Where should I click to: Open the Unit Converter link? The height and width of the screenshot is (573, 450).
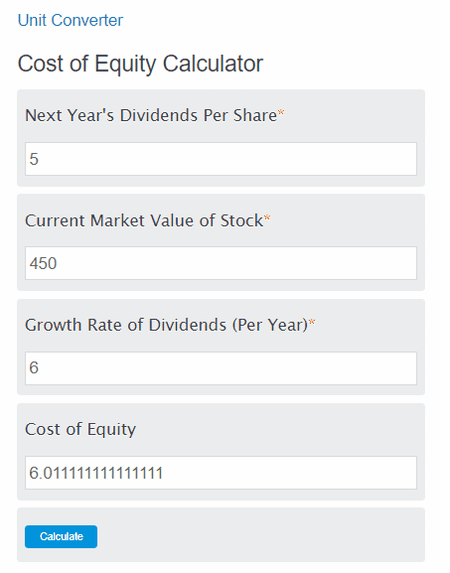(70, 20)
